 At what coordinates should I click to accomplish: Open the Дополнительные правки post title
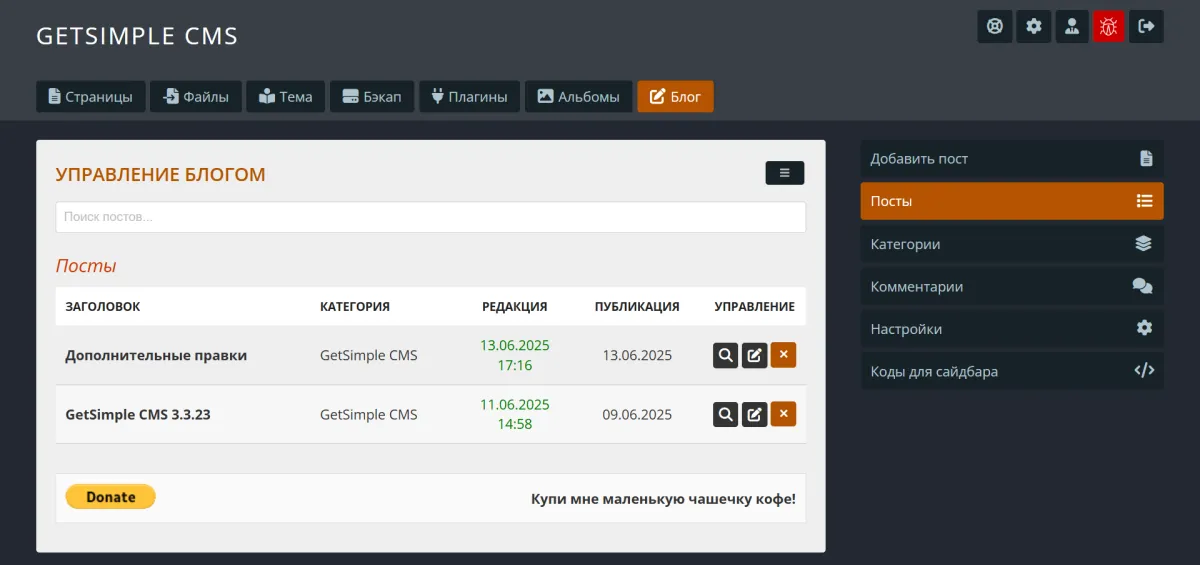(x=156, y=355)
